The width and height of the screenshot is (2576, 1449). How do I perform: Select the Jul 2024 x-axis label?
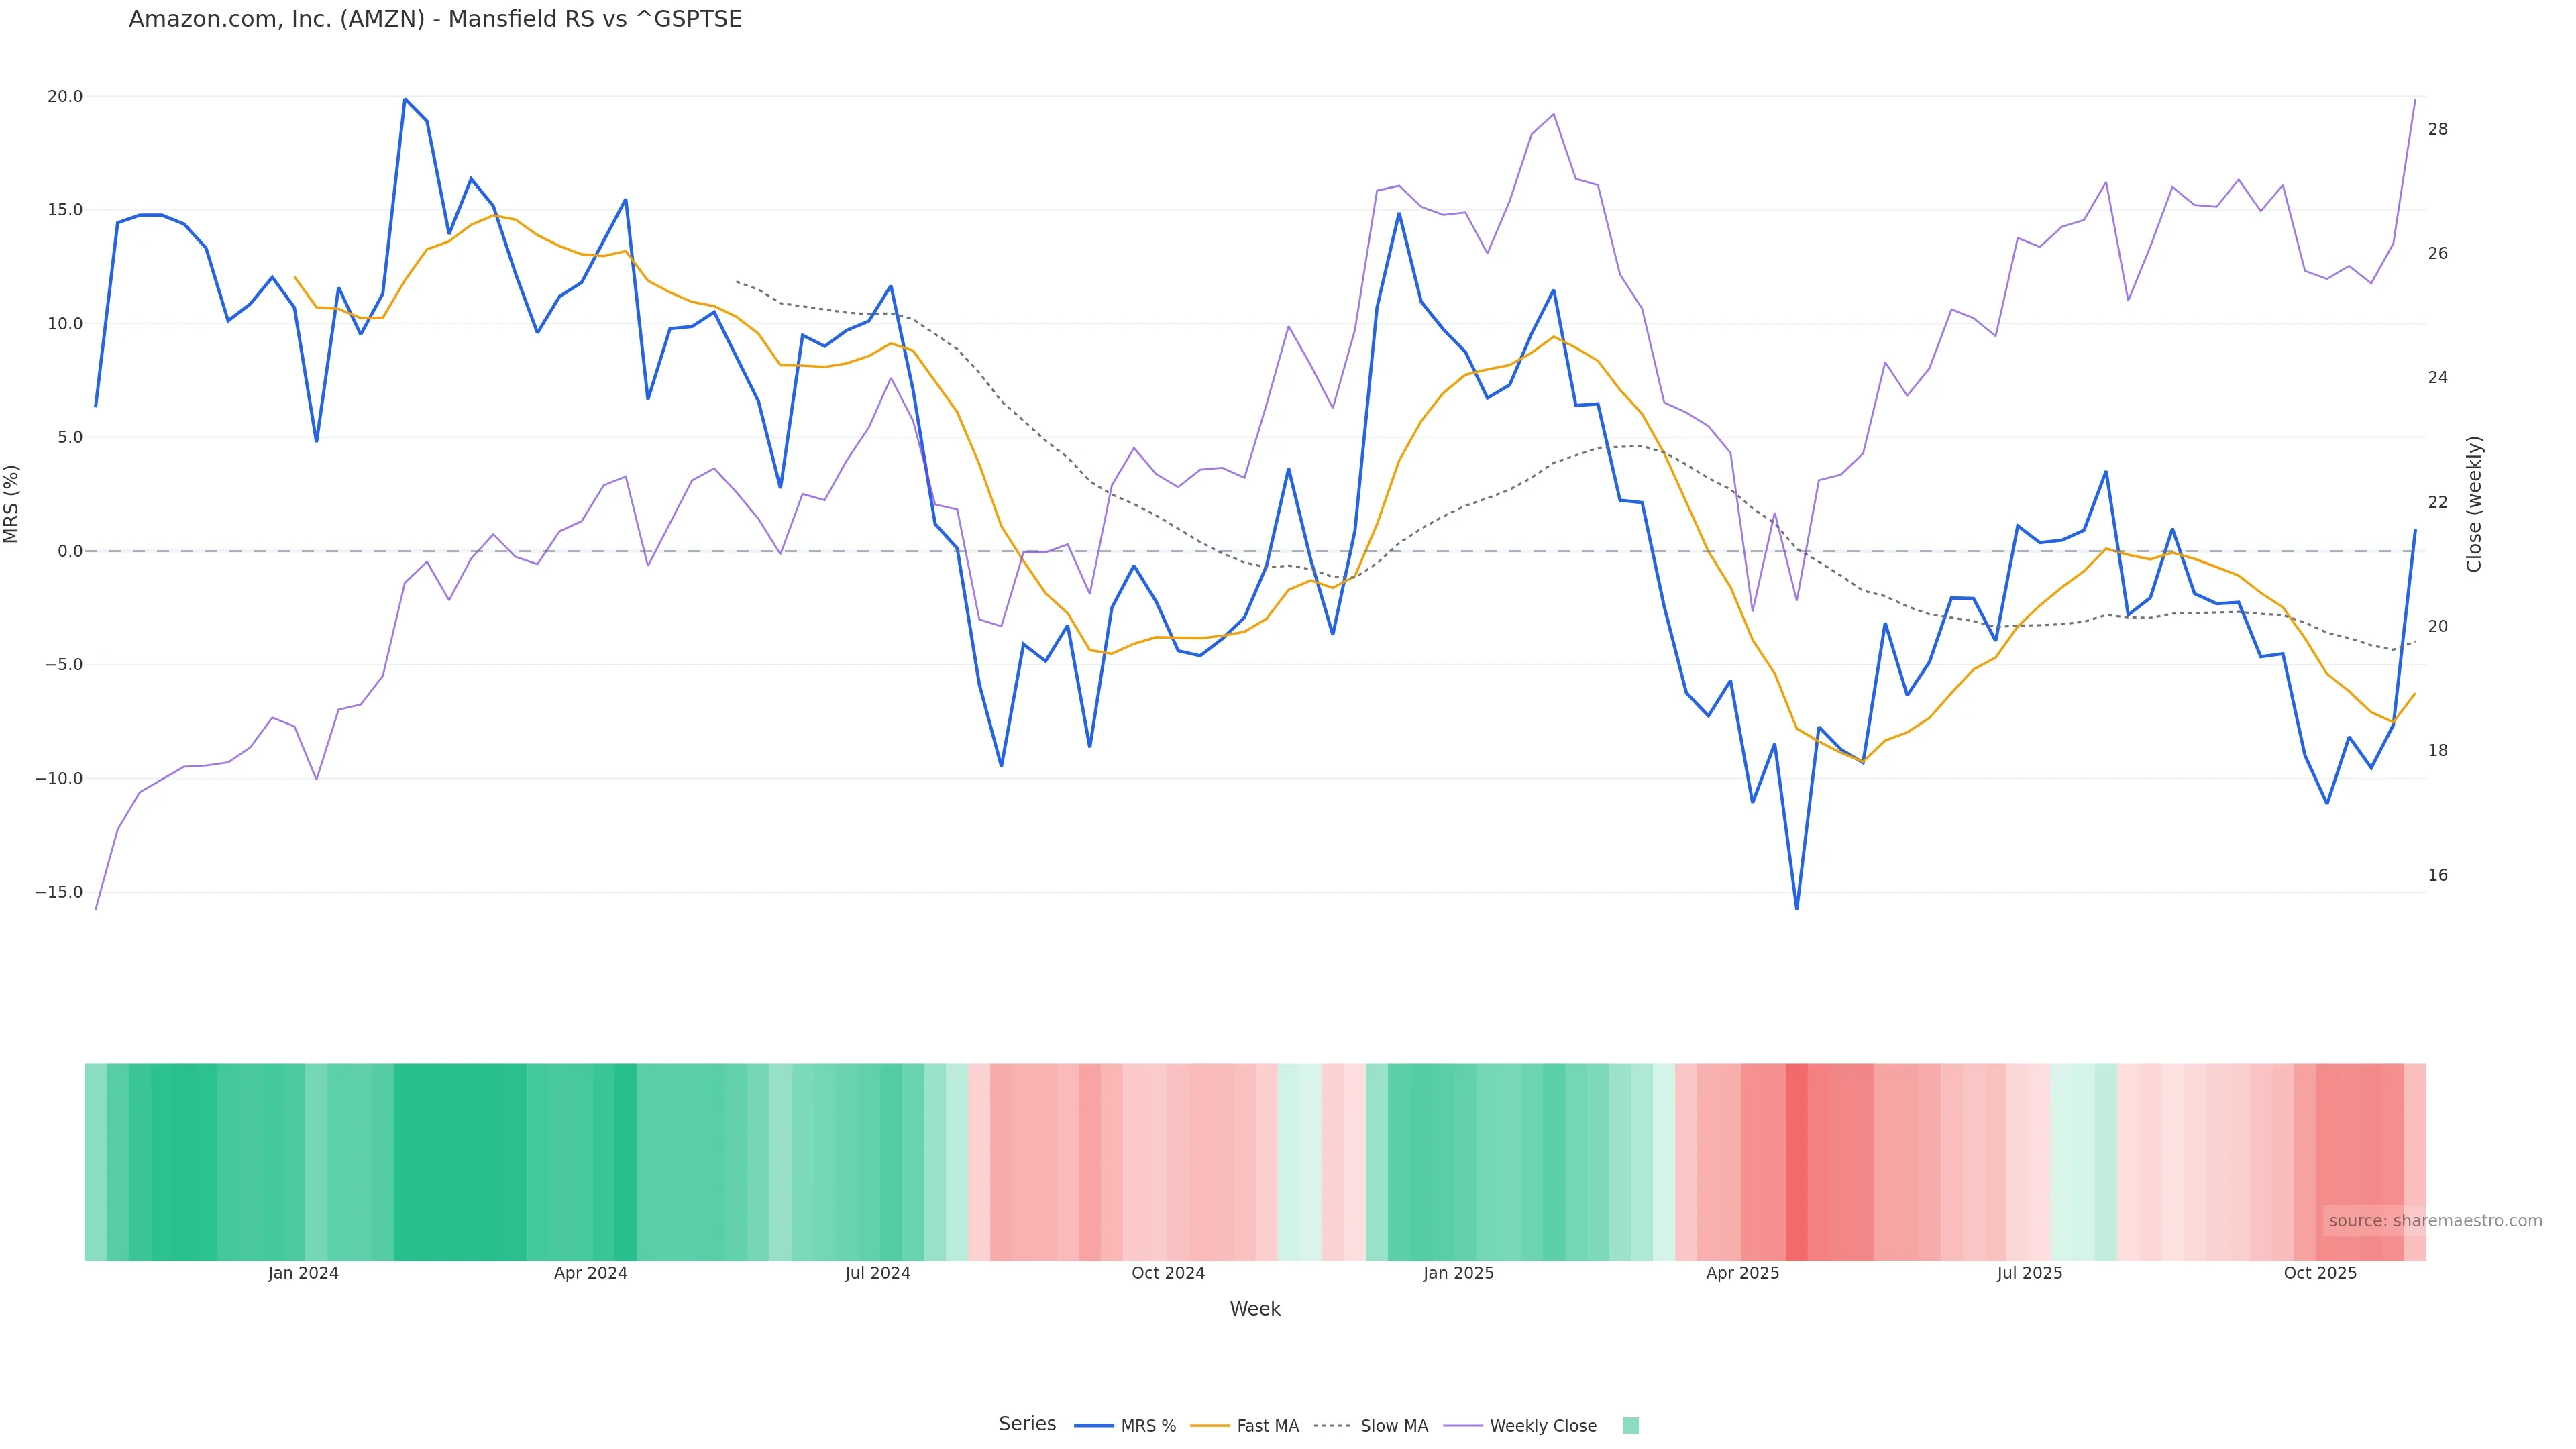[x=877, y=1274]
